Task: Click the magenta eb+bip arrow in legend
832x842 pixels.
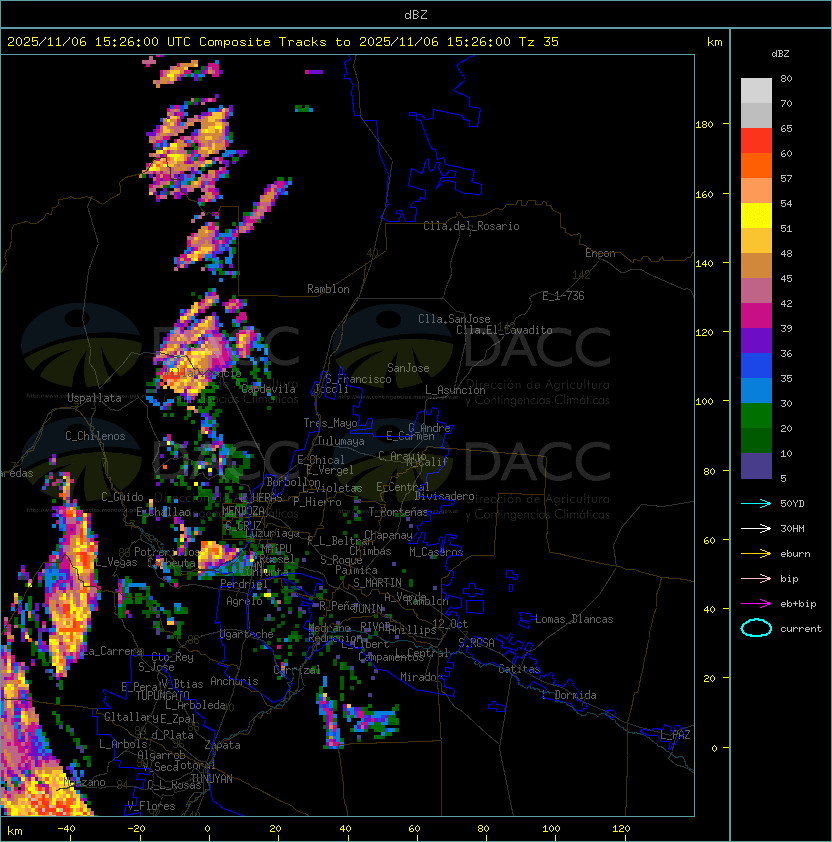Action: tap(756, 604)
